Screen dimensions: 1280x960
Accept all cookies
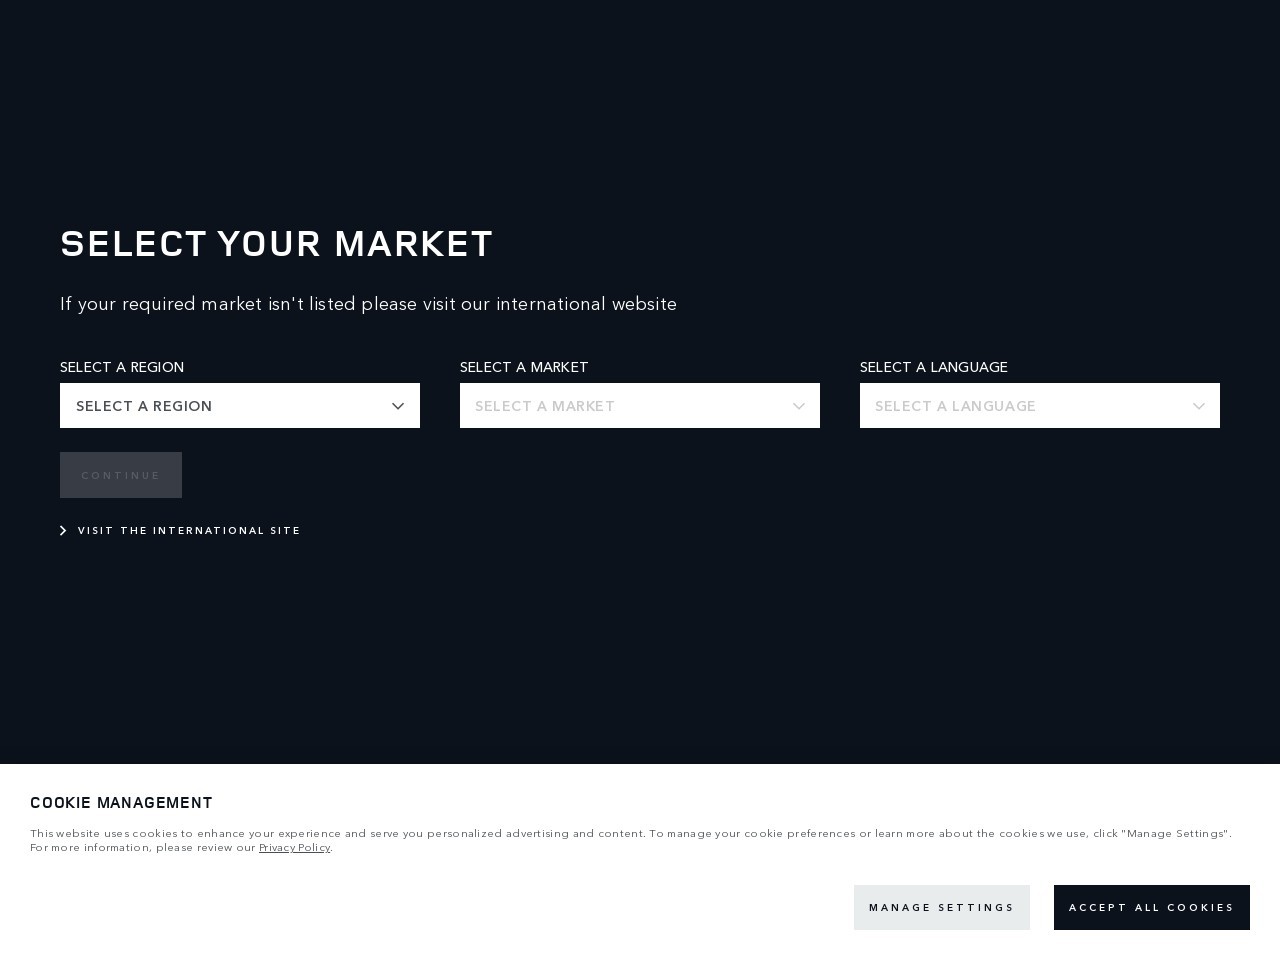[1152, 907]
